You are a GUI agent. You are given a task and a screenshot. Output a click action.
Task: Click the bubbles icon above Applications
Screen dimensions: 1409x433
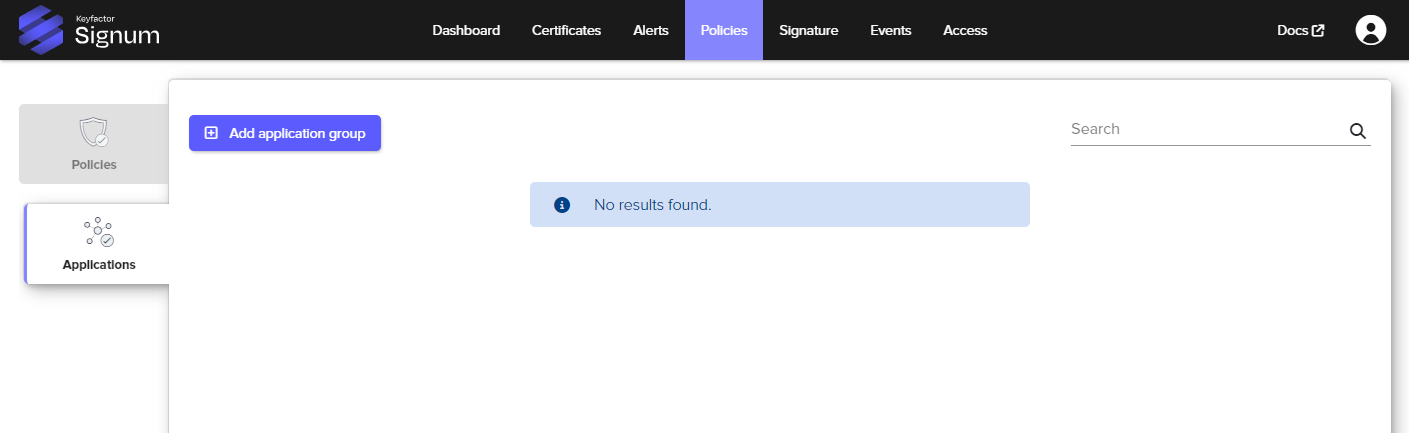[98, 232]
